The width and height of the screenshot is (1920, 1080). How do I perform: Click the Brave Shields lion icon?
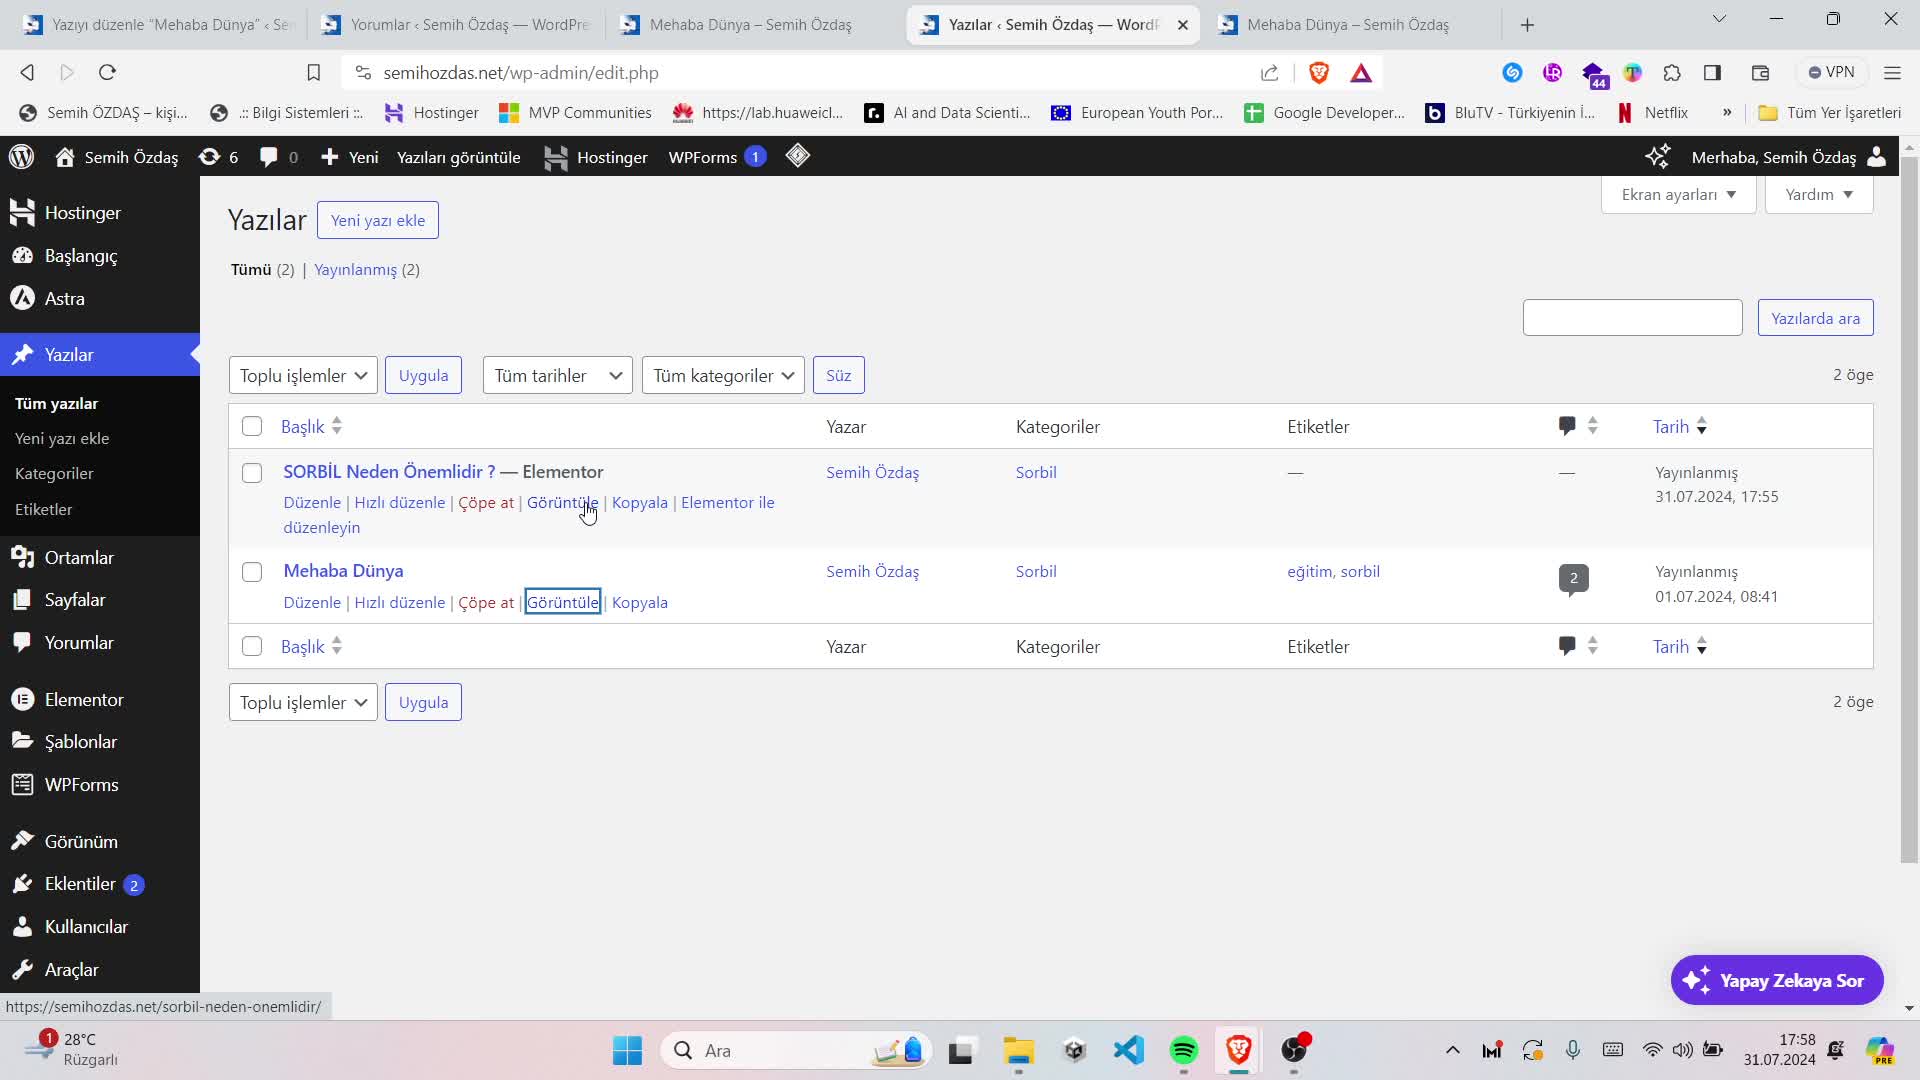pyautogui.click(x=1318, y=72)
